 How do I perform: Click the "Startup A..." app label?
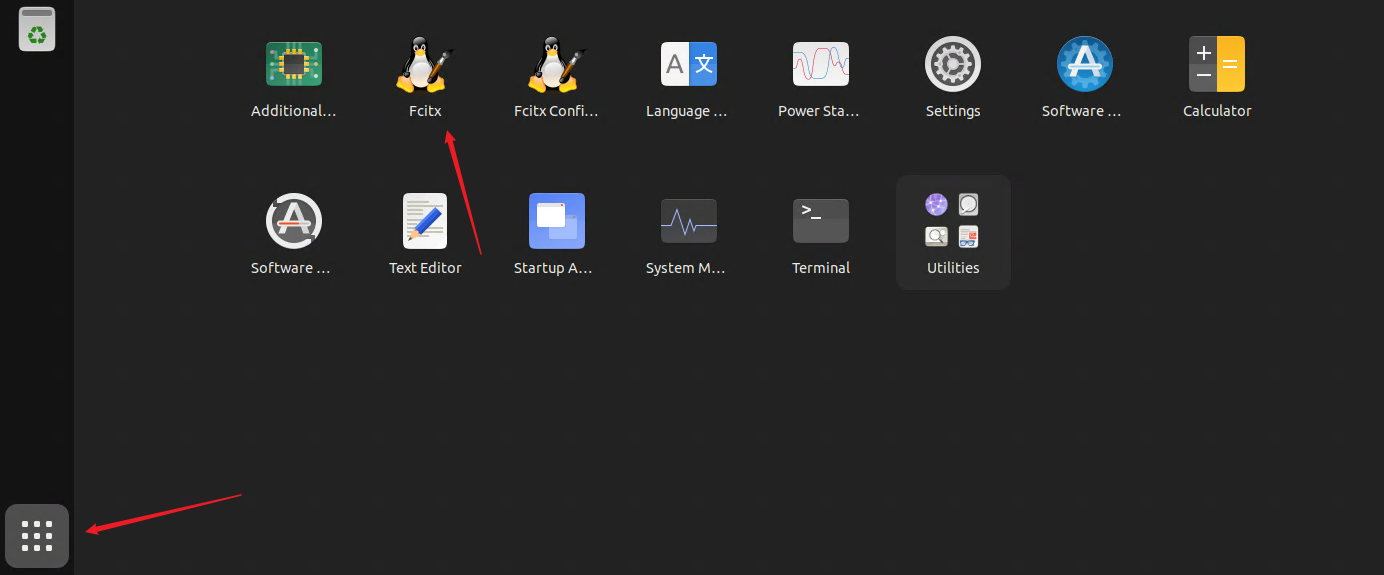[x=554, y=268]
